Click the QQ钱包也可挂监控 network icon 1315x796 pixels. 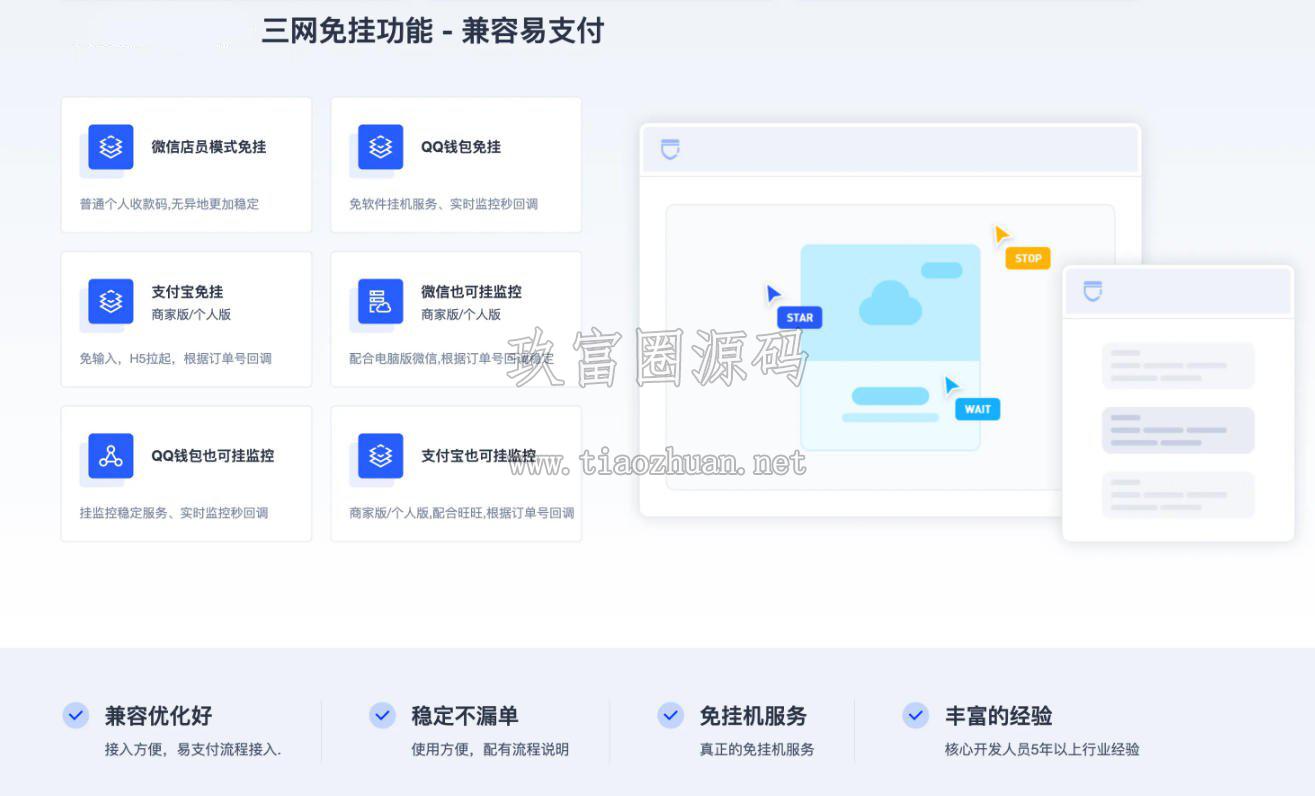[x=111, y=456]
